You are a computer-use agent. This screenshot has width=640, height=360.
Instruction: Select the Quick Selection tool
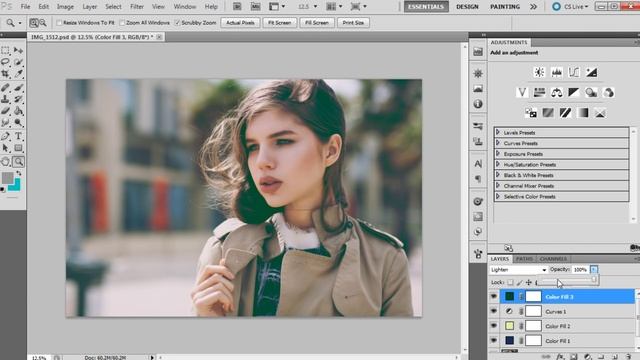pyautogui.click(x=18, y=62)
